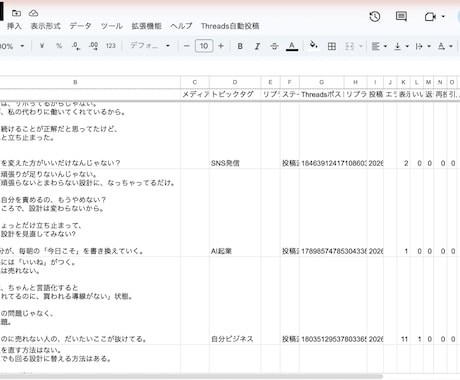
Task: Open vertical align dropdown
Action: pos(401,46)
